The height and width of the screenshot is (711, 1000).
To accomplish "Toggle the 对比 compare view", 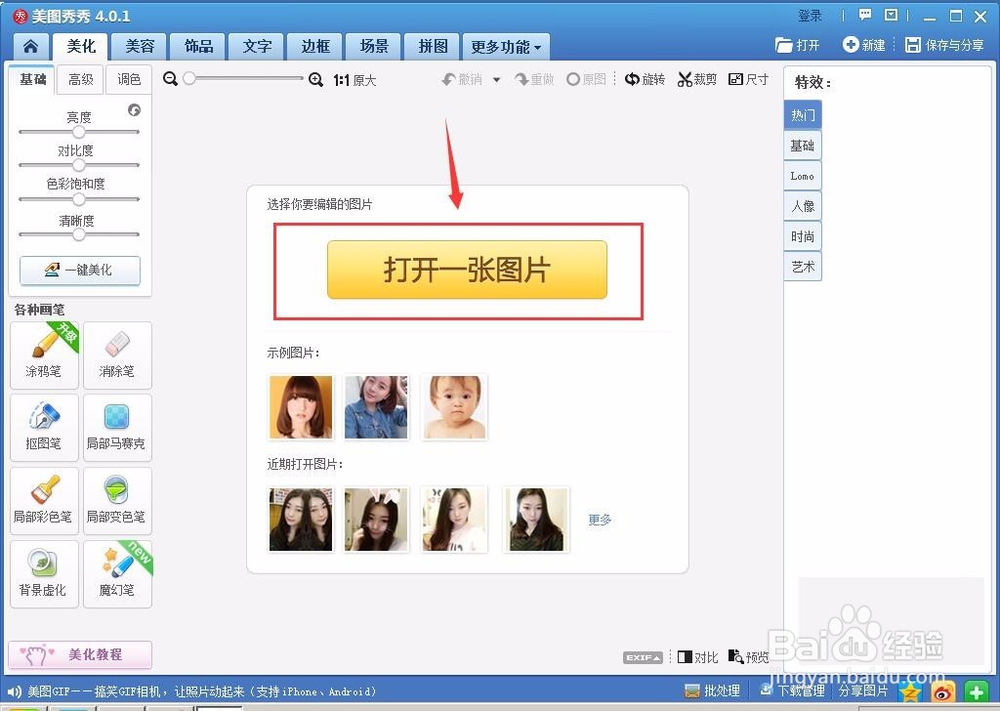I will [697, 657].
